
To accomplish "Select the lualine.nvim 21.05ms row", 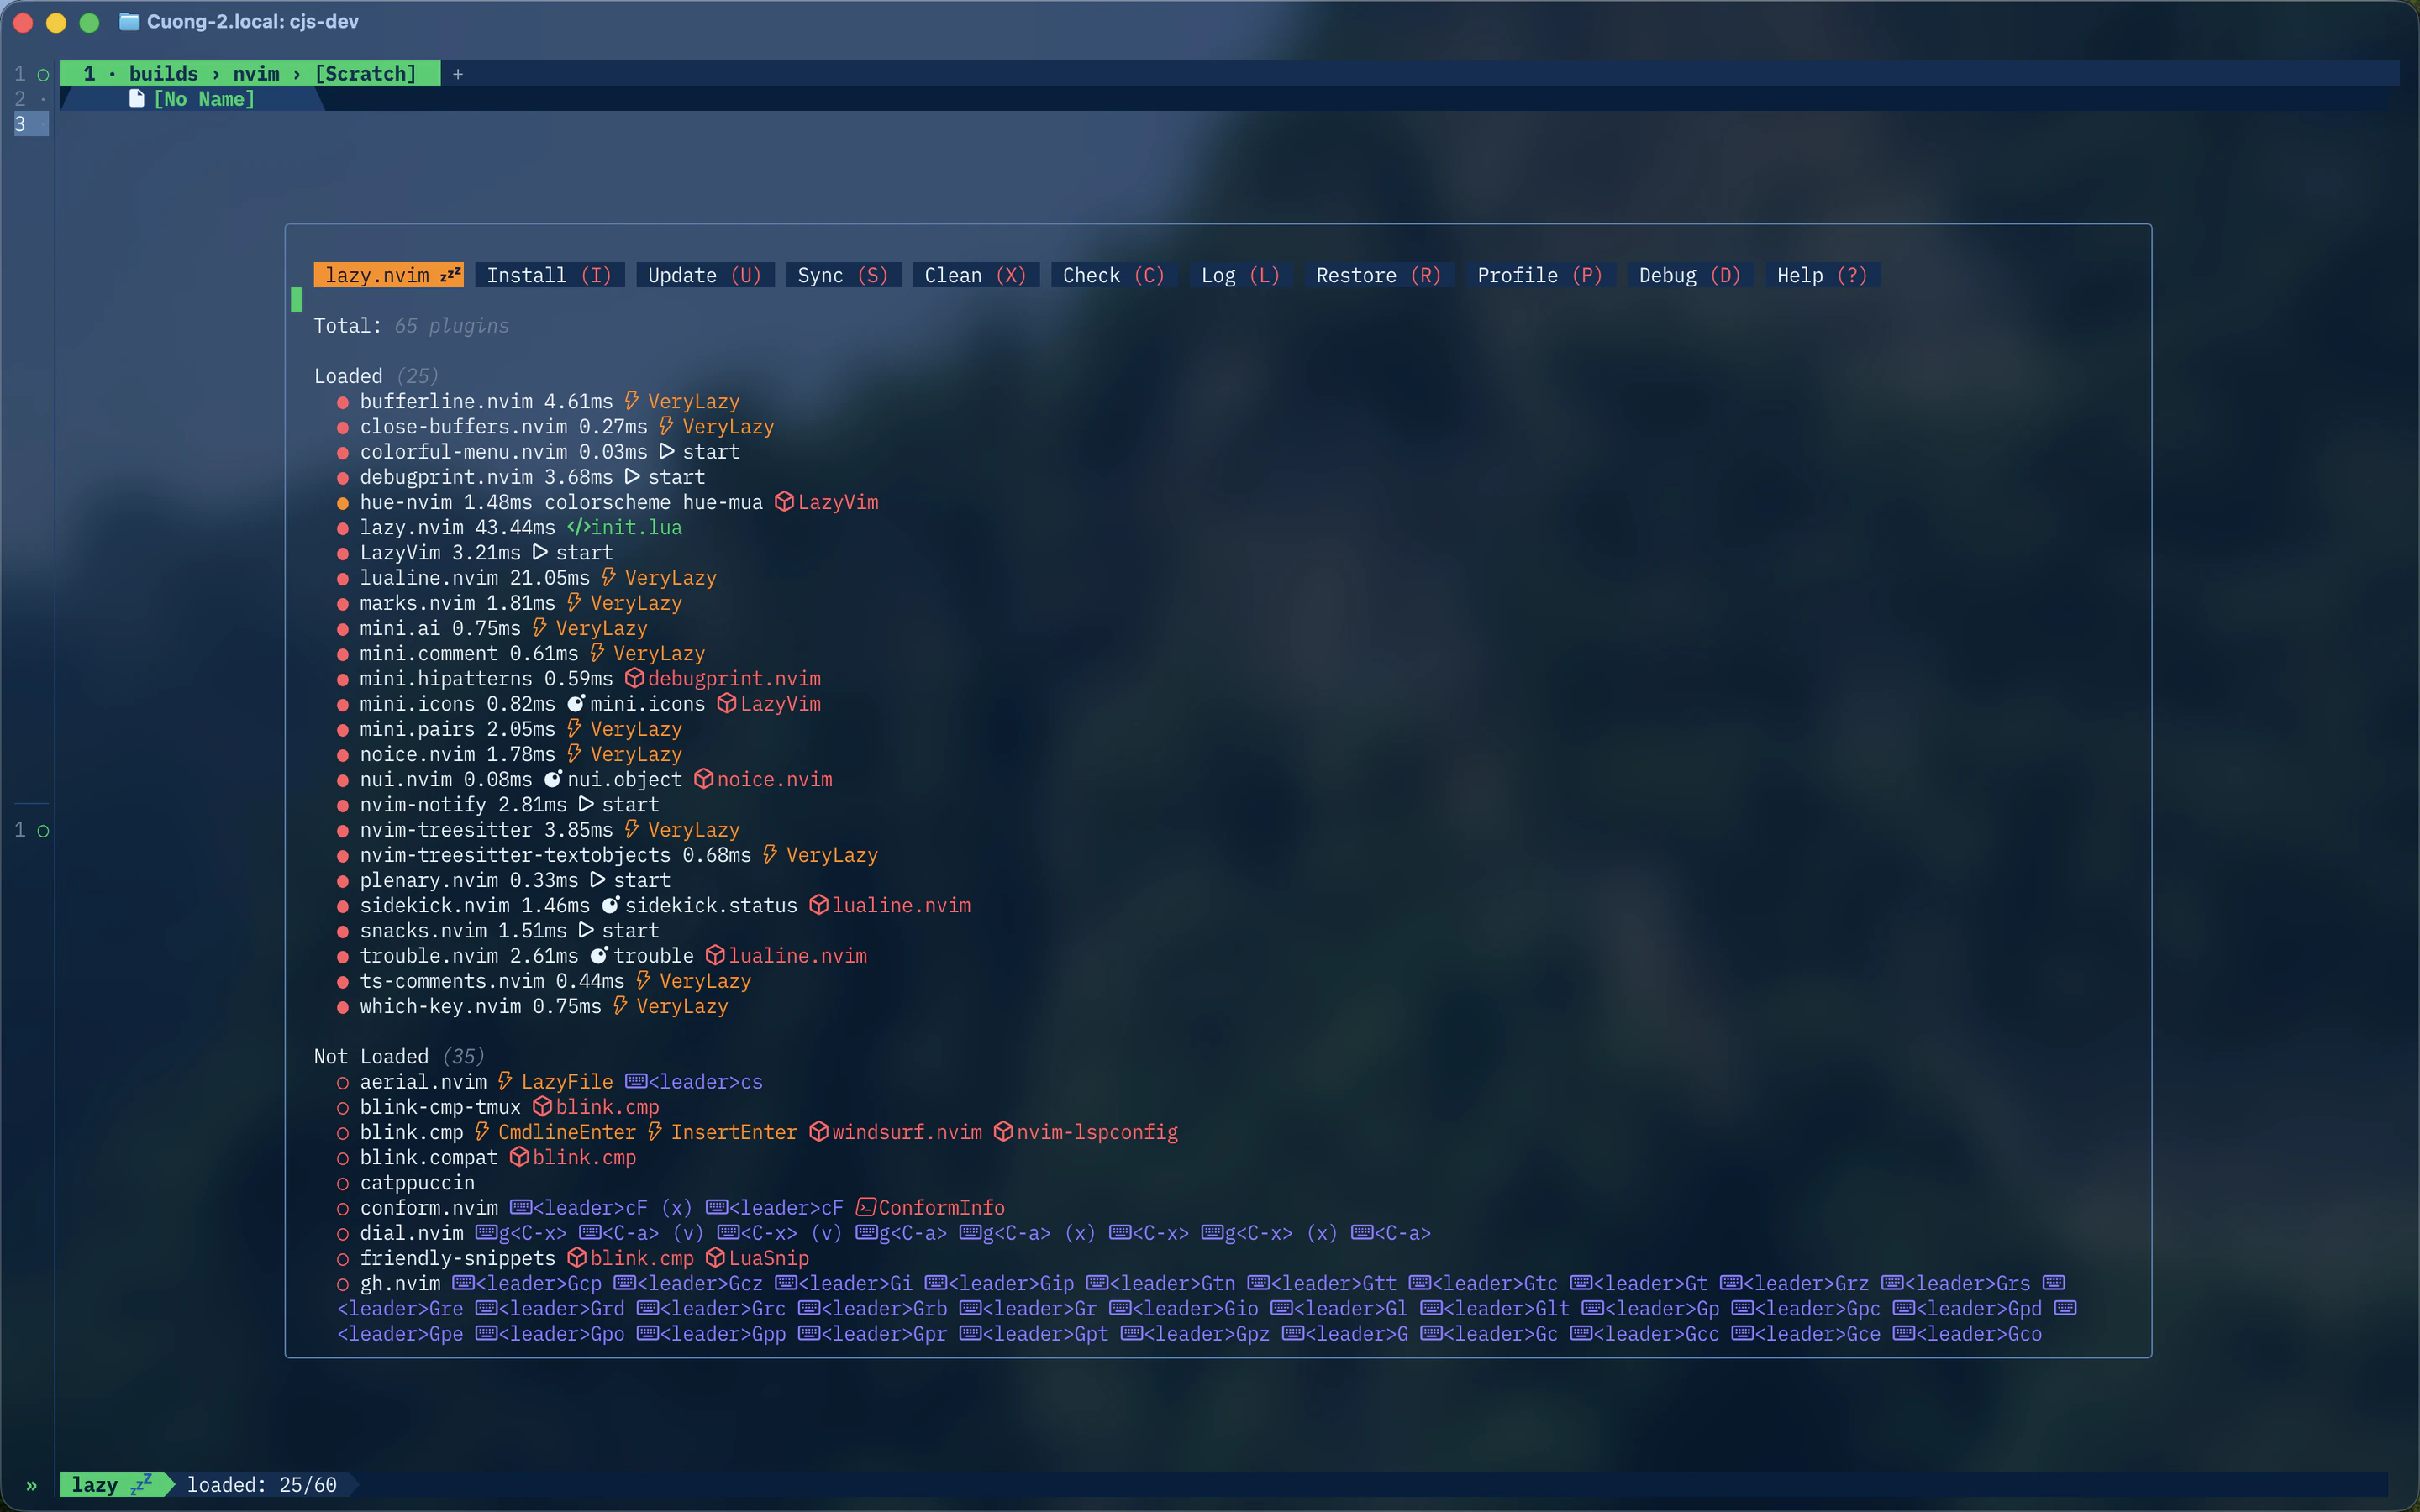I will pyautogui.click(x=527, y=578).
